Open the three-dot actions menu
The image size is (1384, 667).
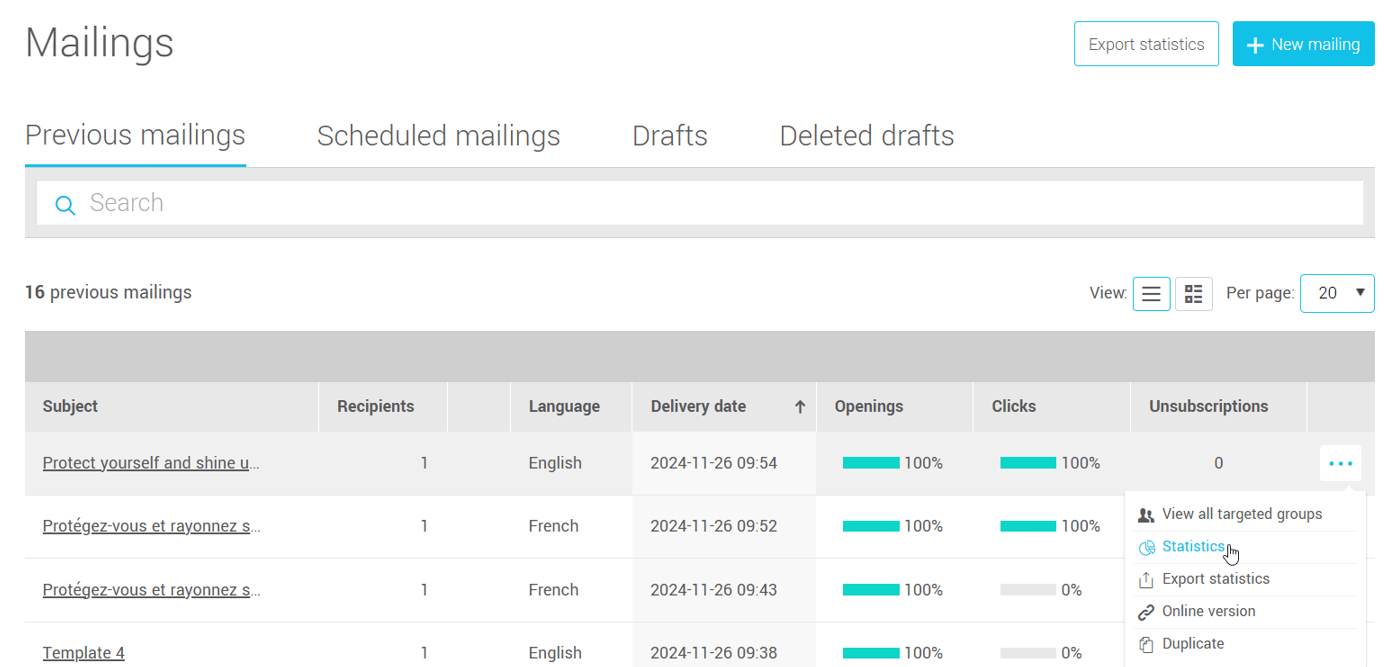(1340, 463)
